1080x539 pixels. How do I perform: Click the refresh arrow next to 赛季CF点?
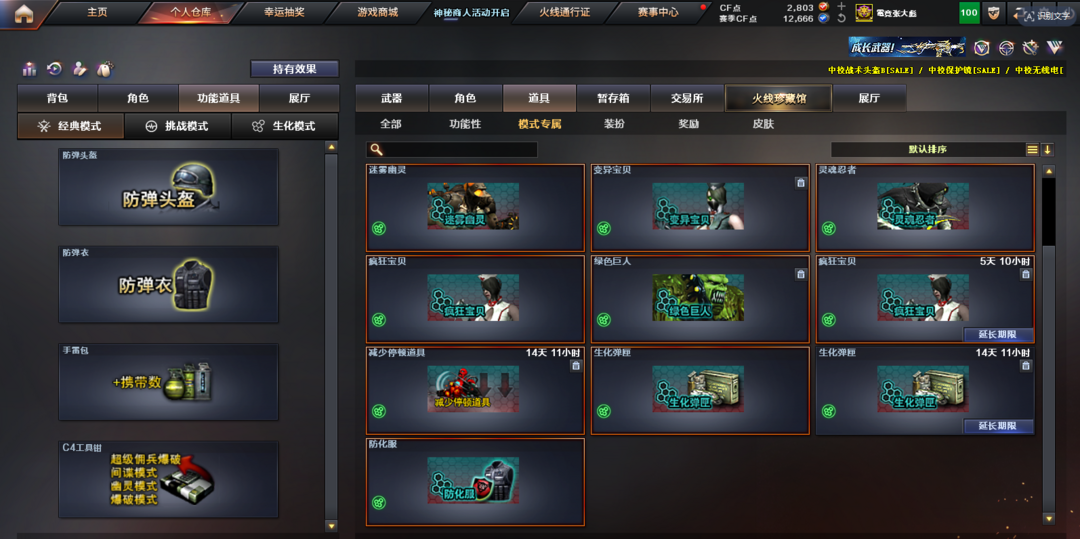point(841,18)
